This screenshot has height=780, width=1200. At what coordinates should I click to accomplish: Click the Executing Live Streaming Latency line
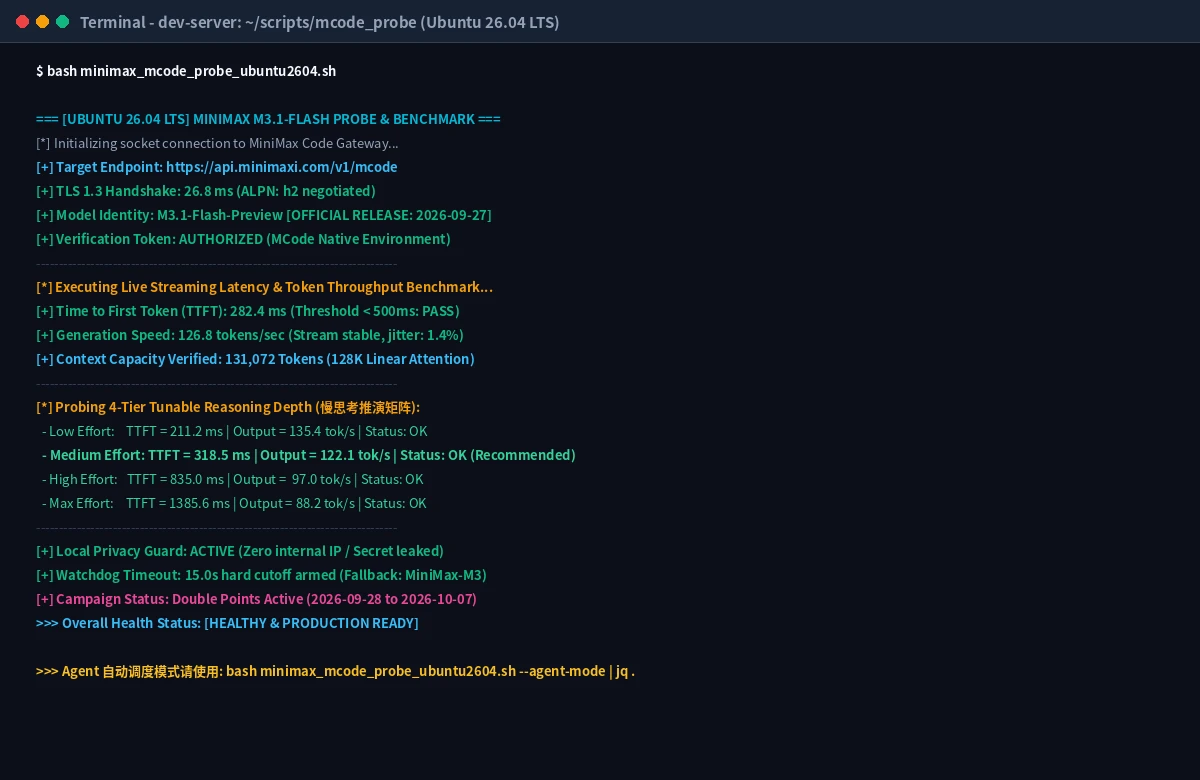(x=264, y=287)
